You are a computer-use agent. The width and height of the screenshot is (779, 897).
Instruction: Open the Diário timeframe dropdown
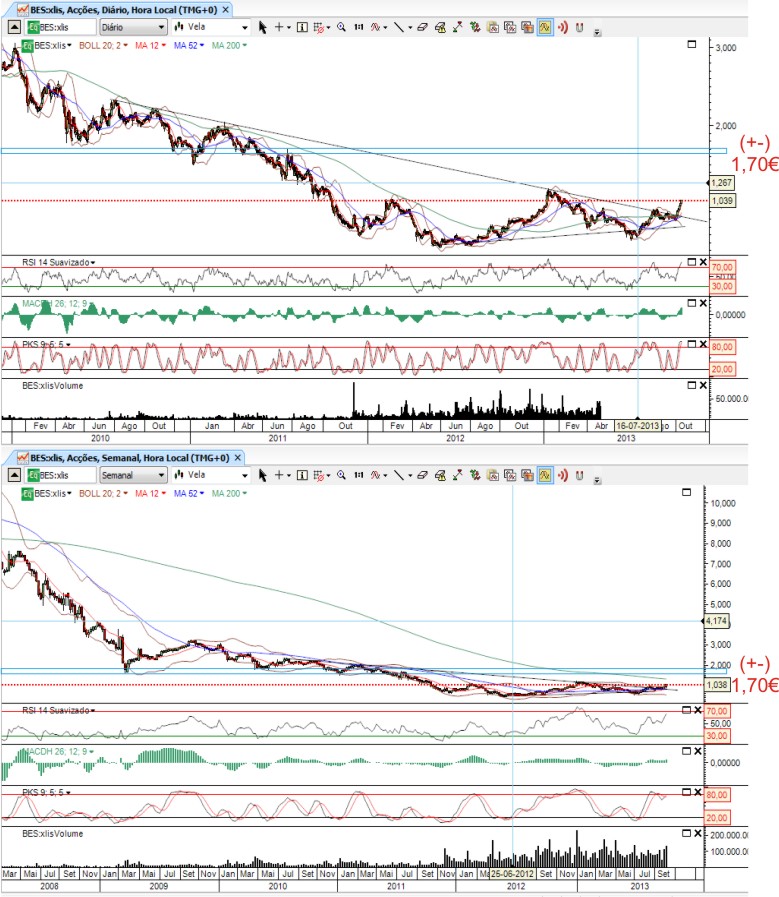[x=133, y=27]
